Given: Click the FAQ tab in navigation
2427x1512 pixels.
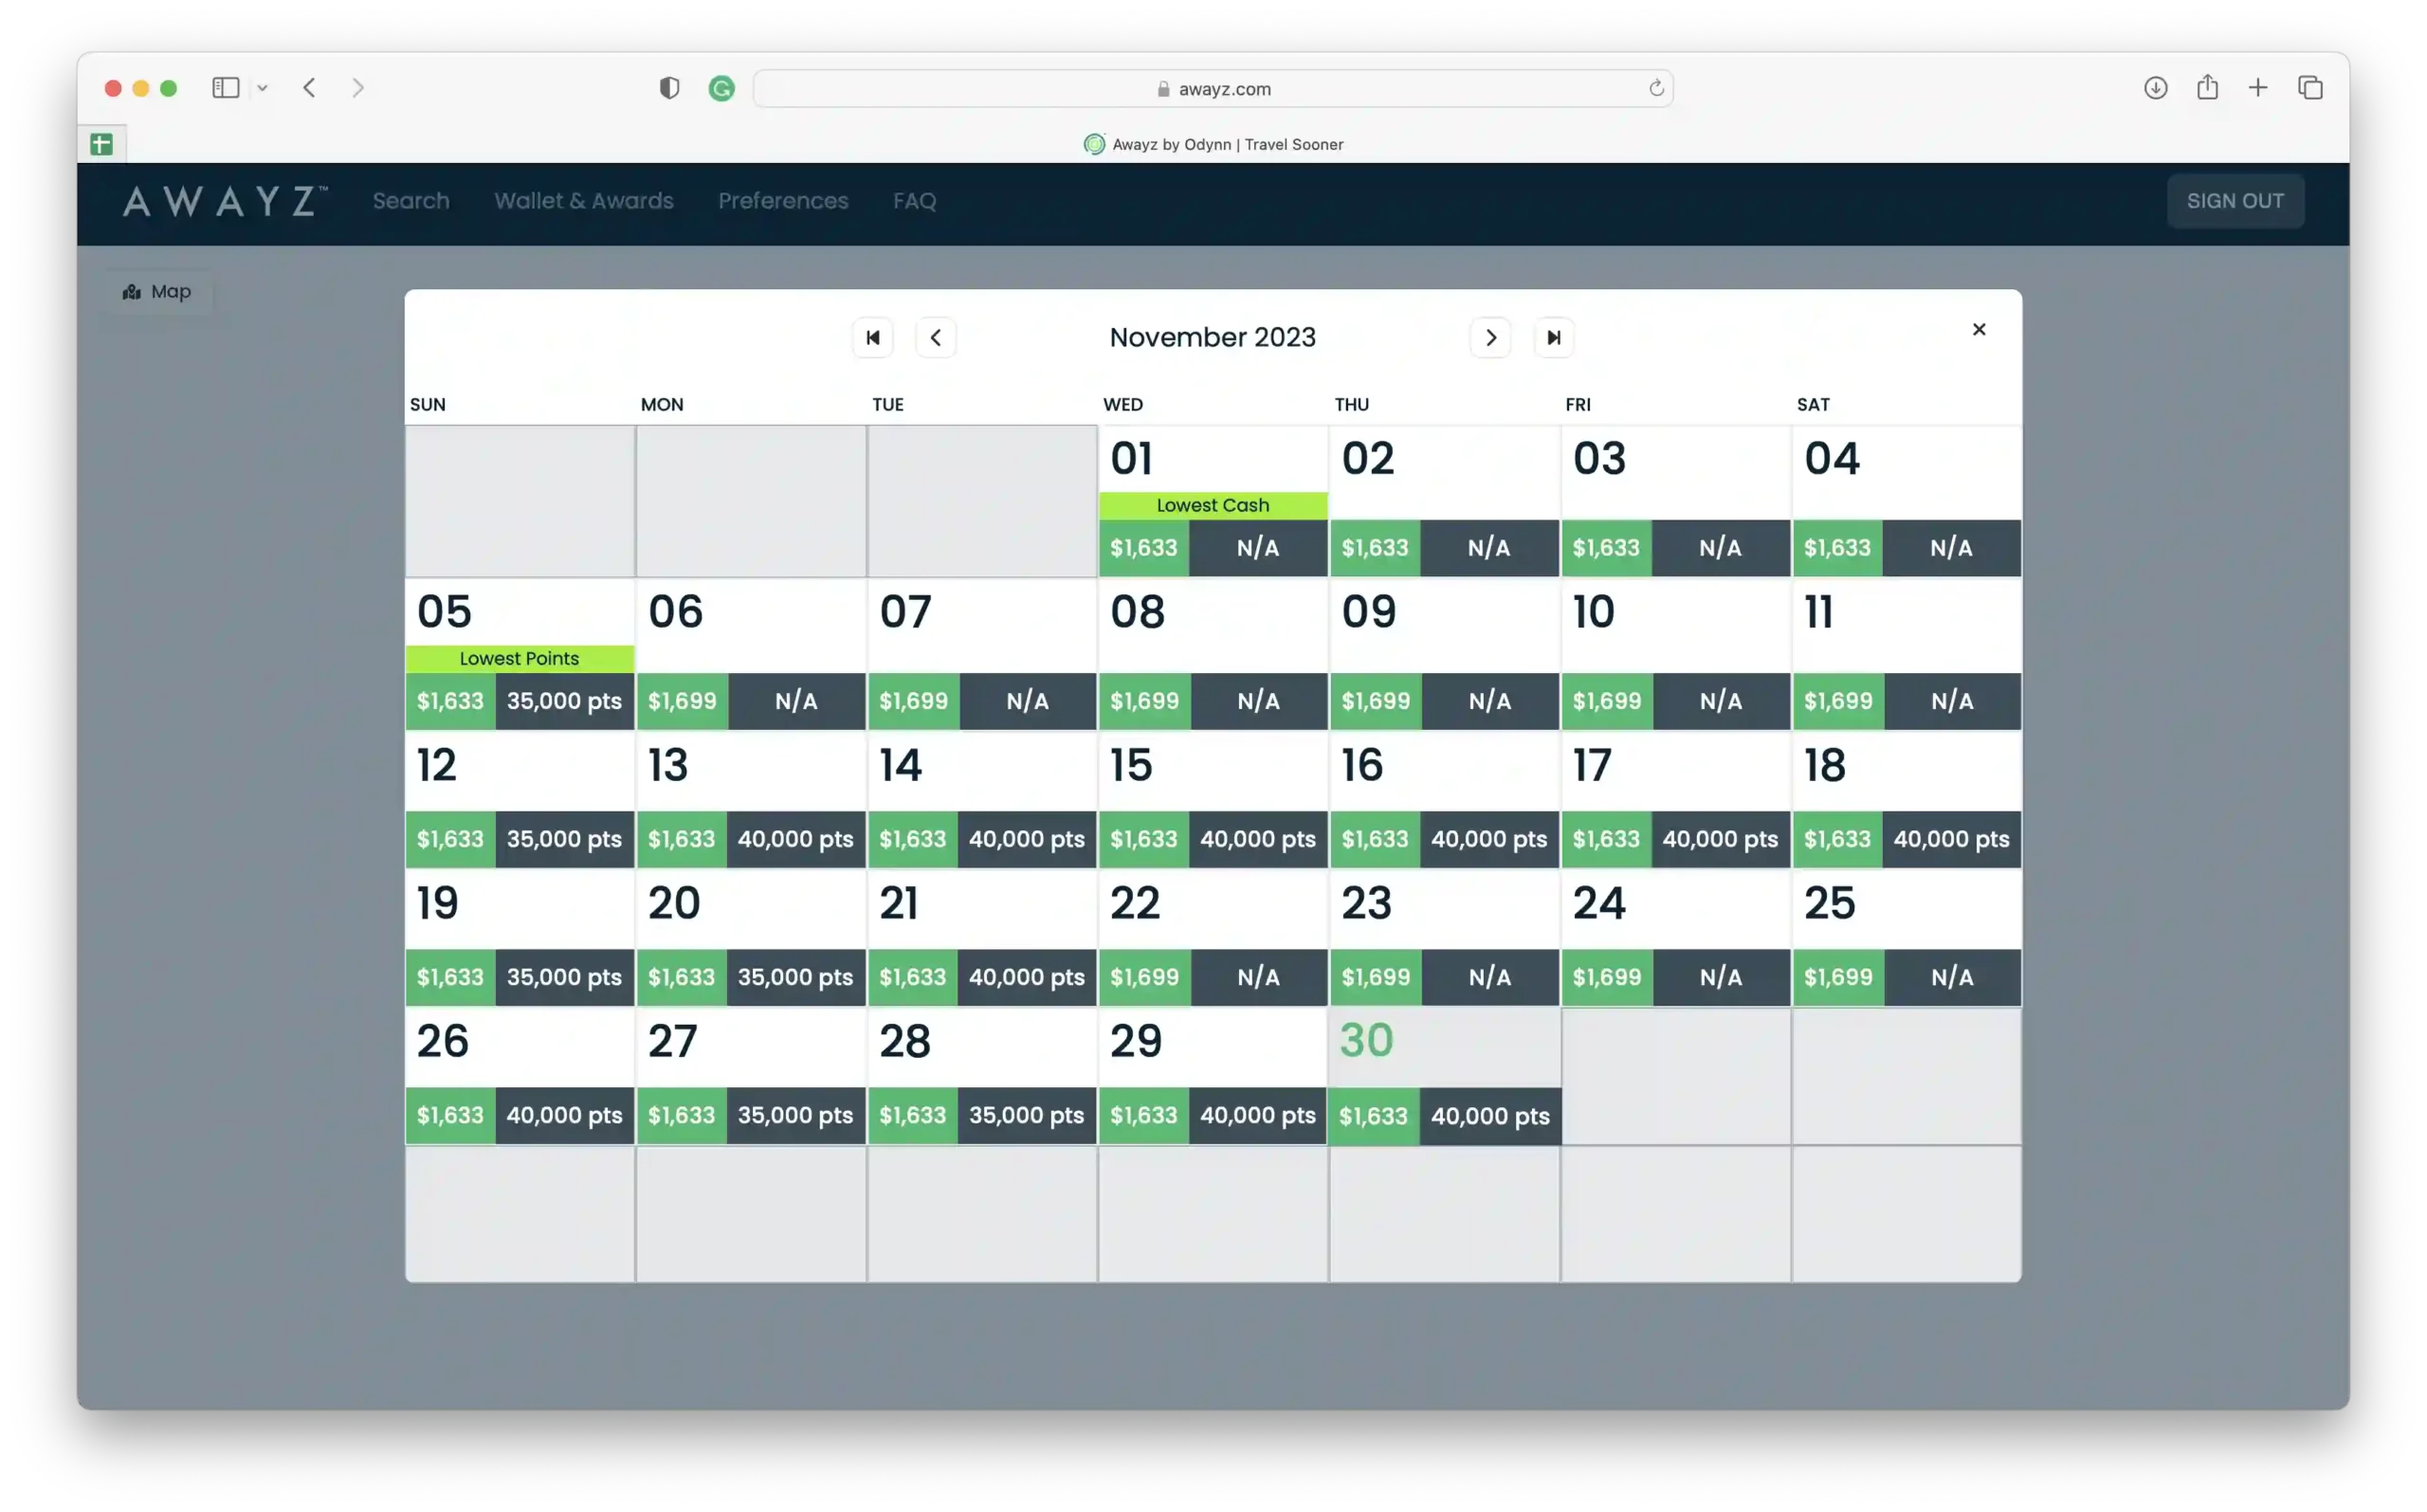Looking at the screenshot, I should pyautogui.click(x=915, y=198).
